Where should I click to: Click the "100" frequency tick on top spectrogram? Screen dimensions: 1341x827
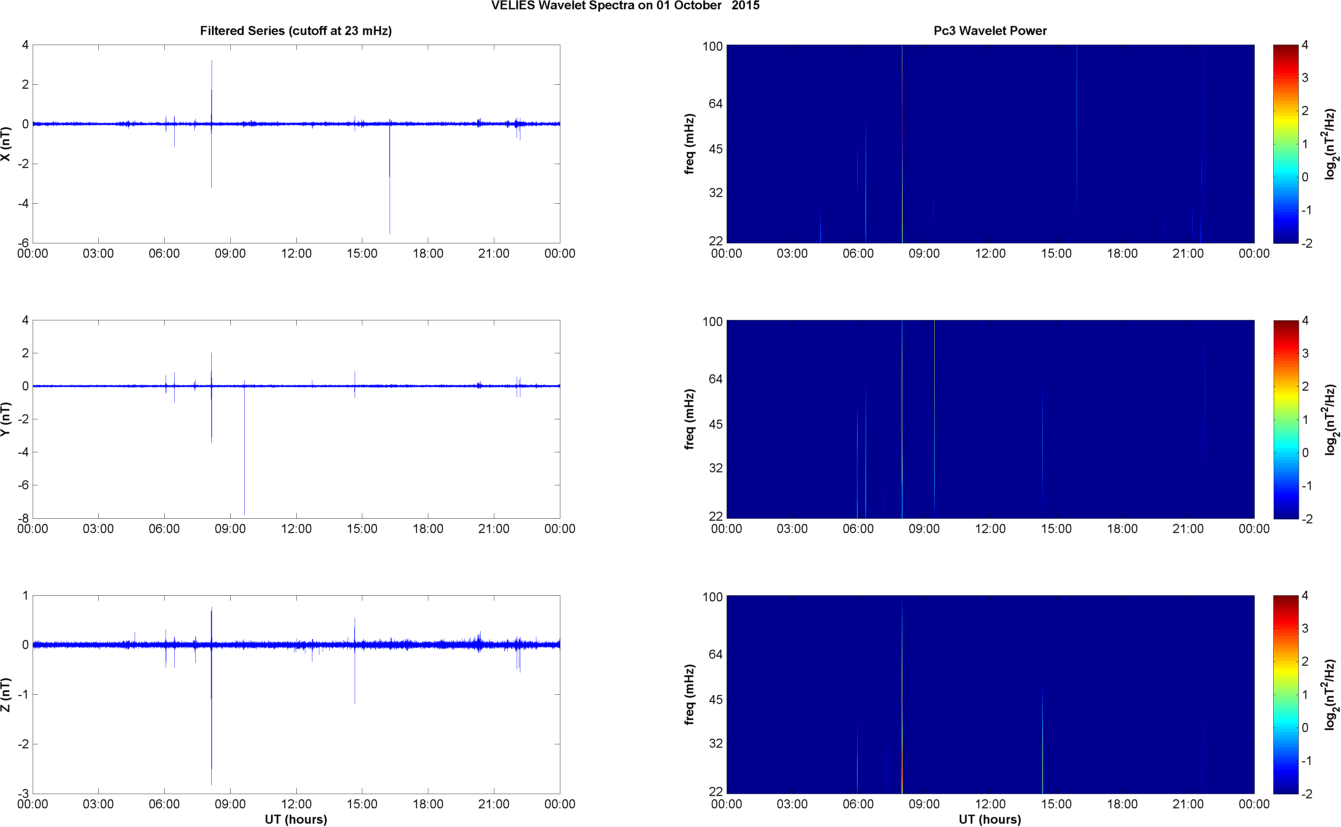(x=713, y=46)
